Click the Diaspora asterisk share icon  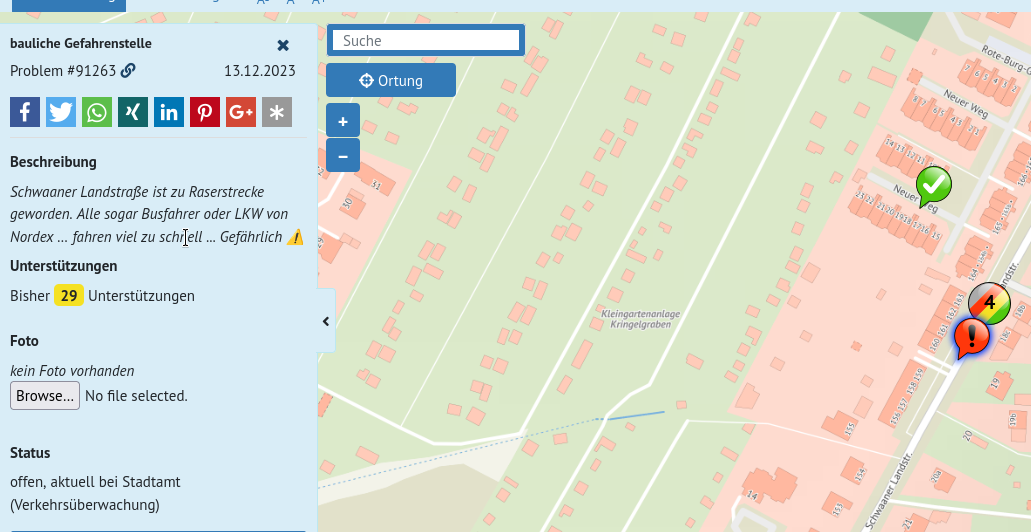(277, 112)
